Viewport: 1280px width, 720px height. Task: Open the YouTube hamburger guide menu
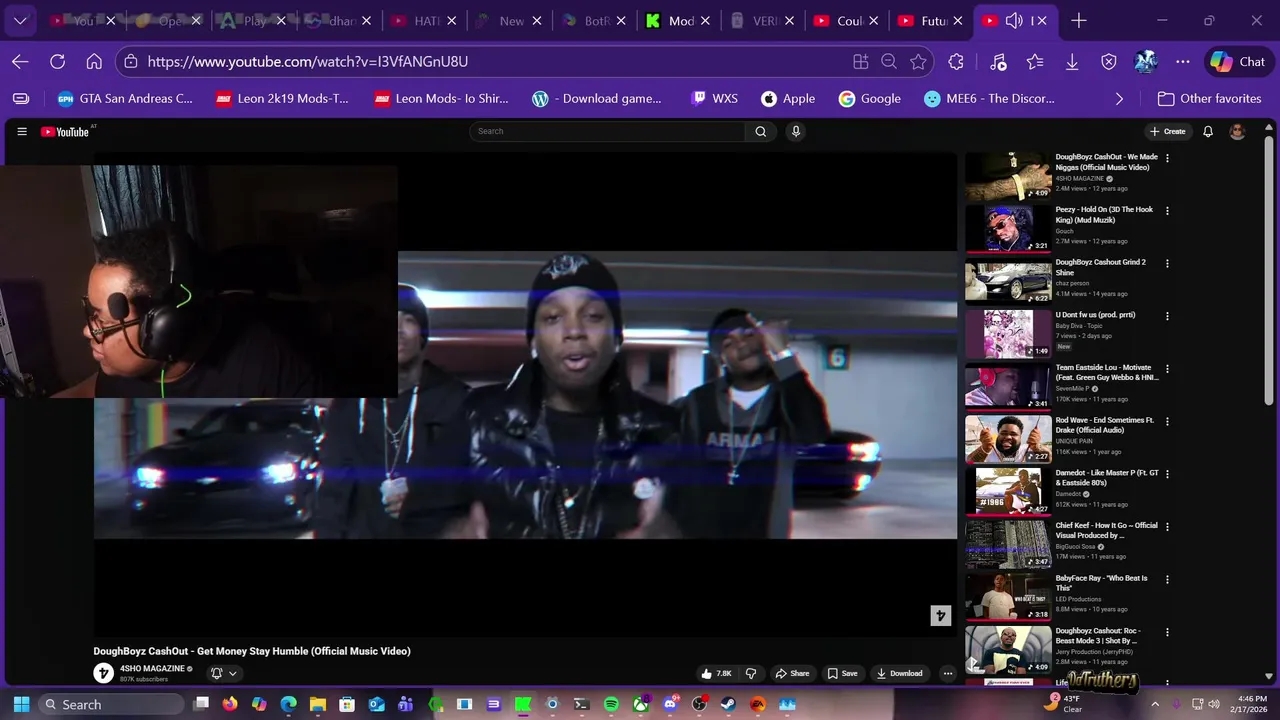coord(22,132)
